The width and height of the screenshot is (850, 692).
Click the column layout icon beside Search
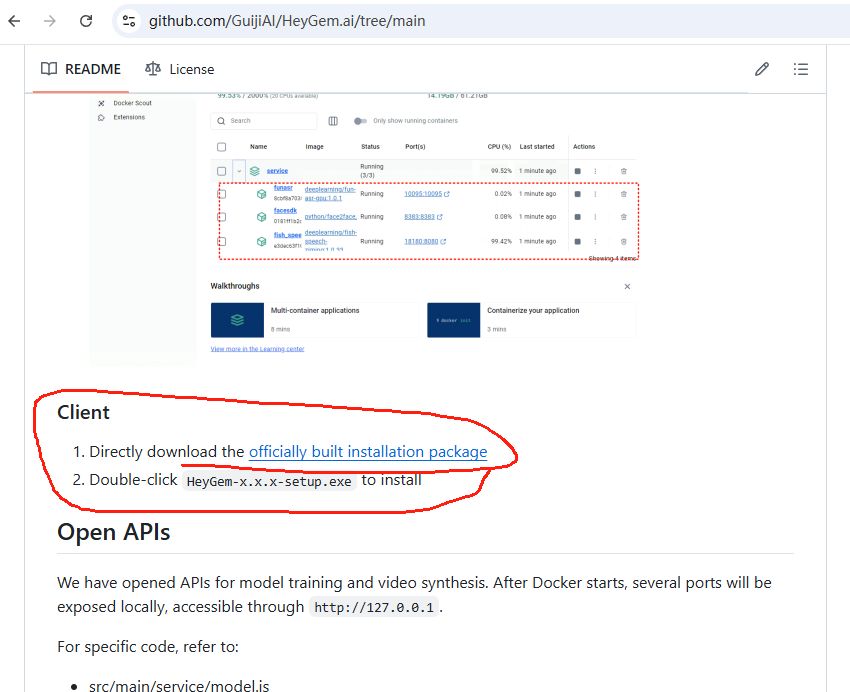click(x=333, y=121)
